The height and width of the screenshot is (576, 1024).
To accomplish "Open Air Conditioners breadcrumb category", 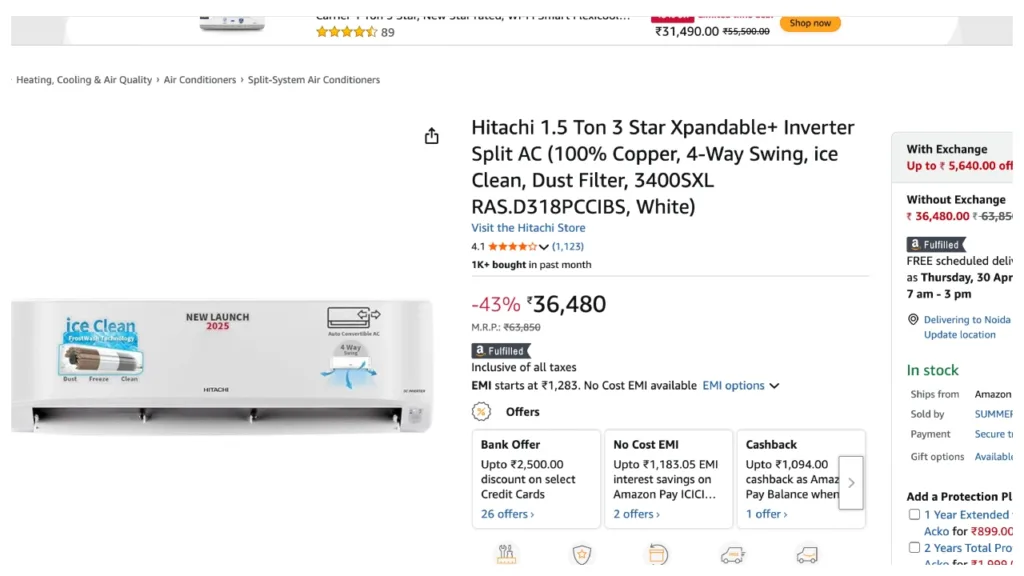I will pyautogui.click(x=200, y=80).
